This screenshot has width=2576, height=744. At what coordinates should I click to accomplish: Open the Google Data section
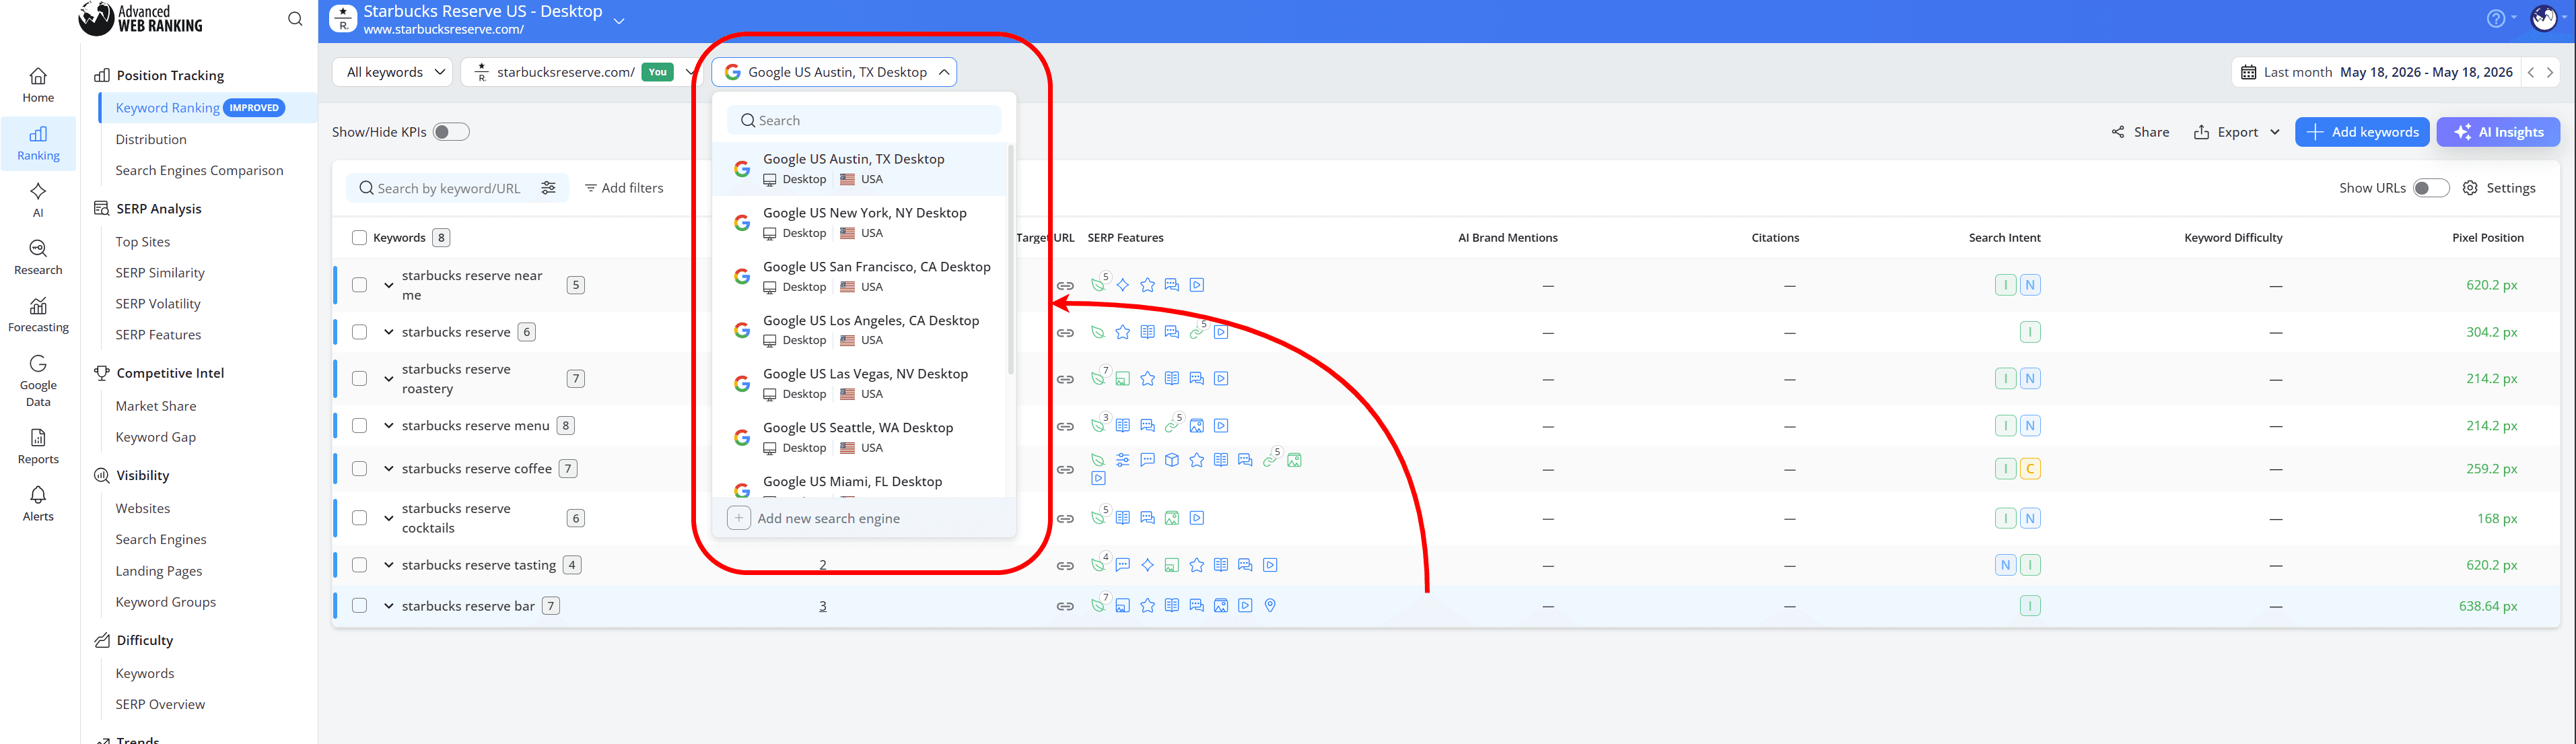[x=38, y=380]
